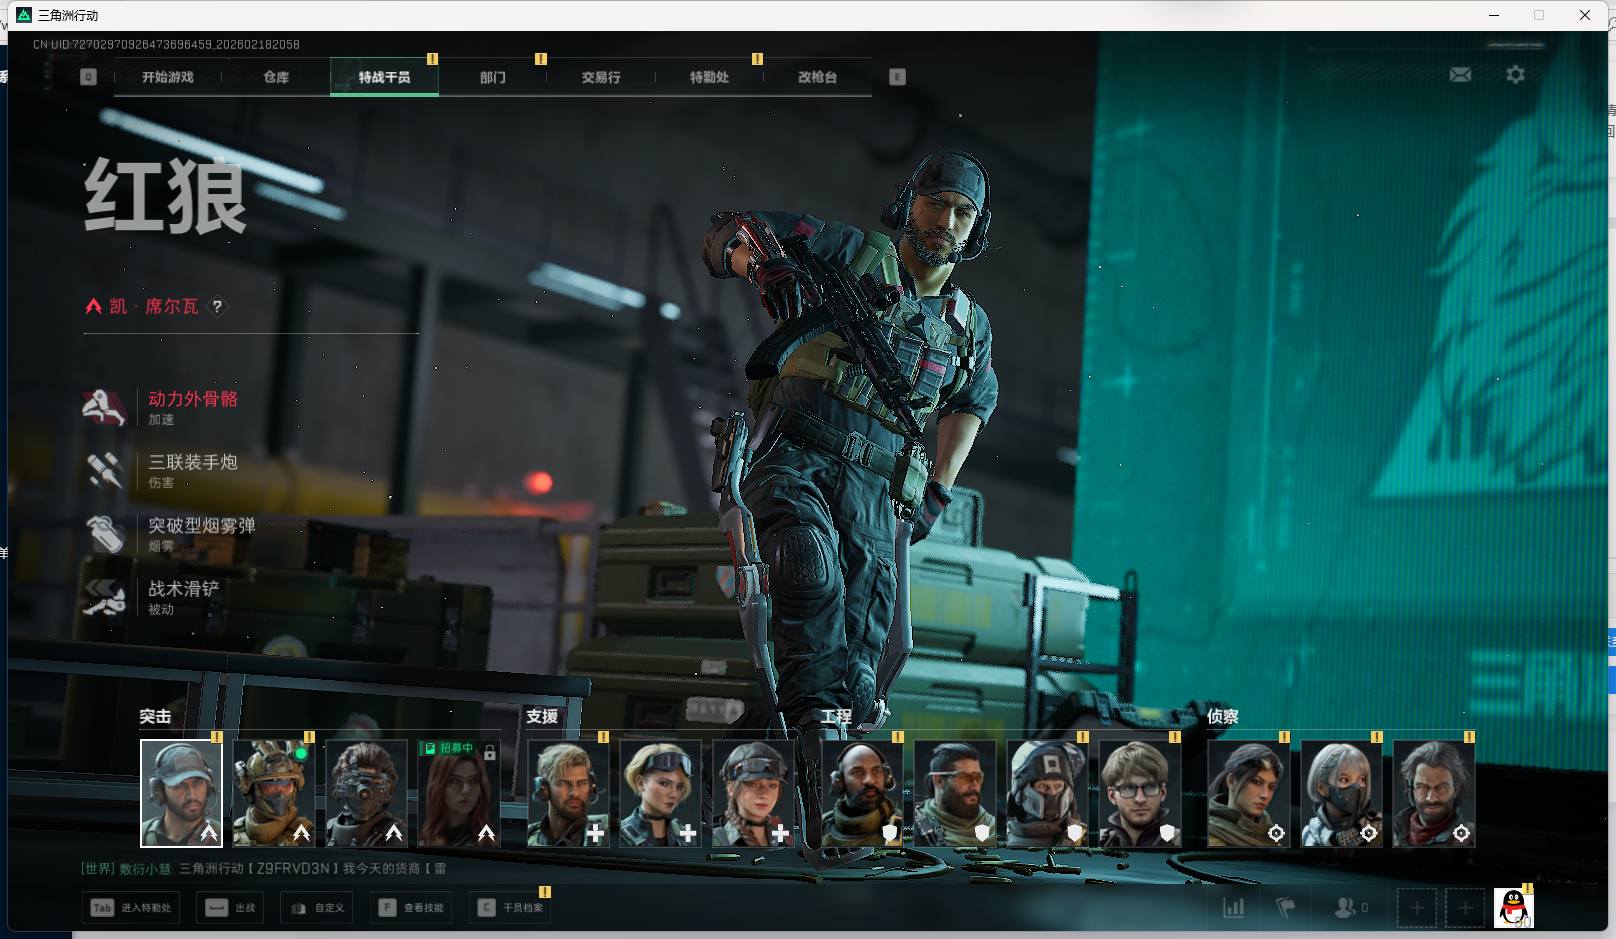Select the 动力外骨骼 skill icon
The height and width of the screenshot is (939, 1616).
[104, 407]
